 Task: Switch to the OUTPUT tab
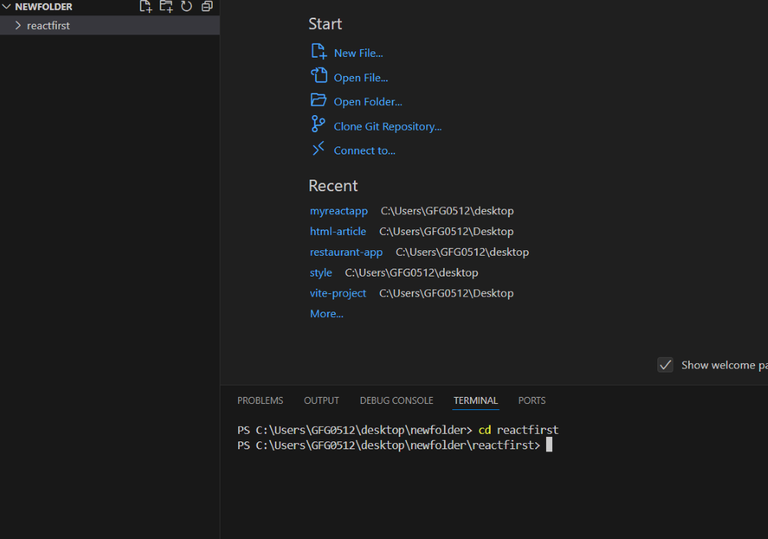click(321, 401)
